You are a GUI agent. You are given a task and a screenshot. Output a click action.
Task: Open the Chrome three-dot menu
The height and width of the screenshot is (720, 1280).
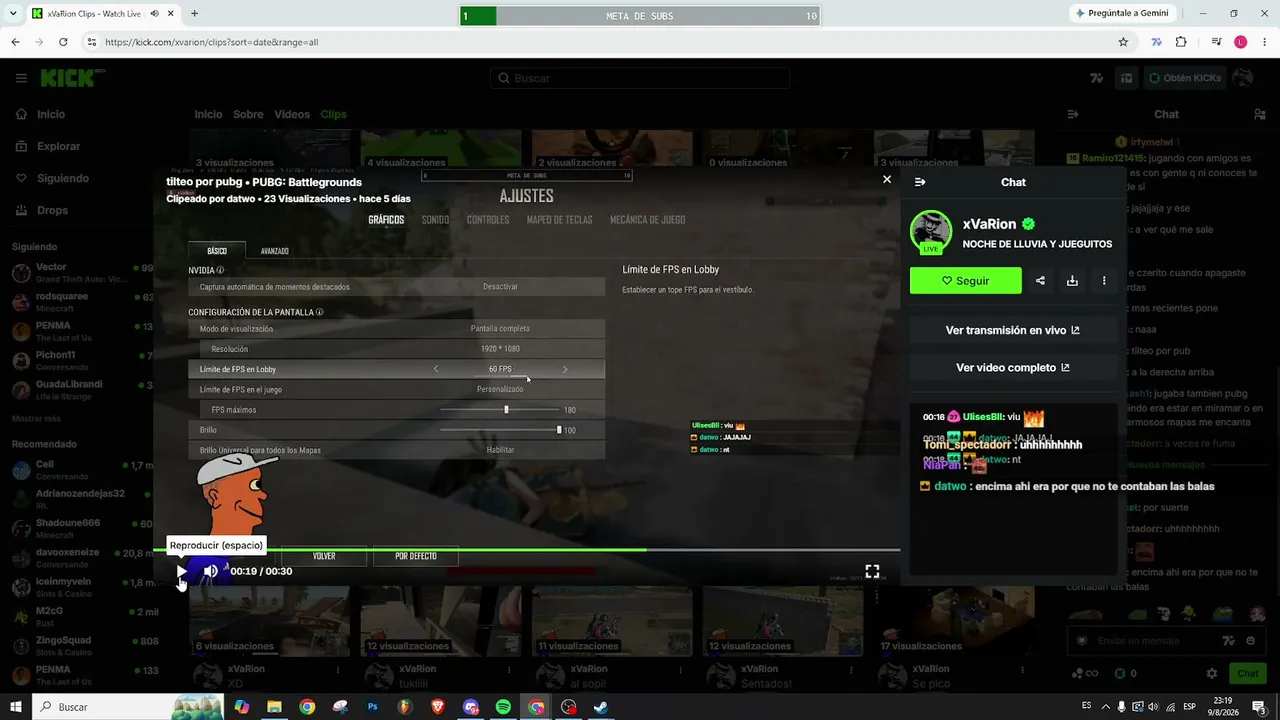pos(1263,42)
